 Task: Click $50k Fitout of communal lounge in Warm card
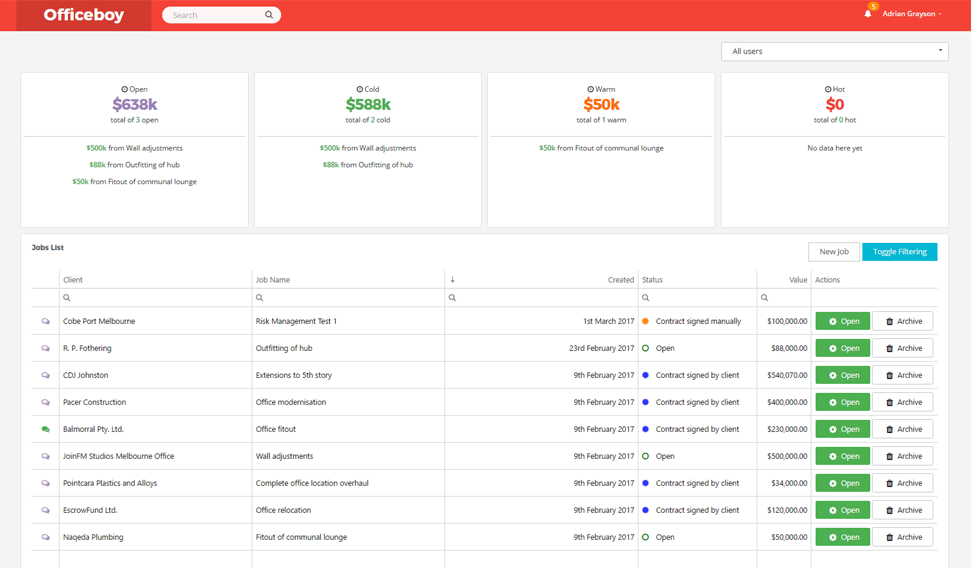[x=601, y=148]
